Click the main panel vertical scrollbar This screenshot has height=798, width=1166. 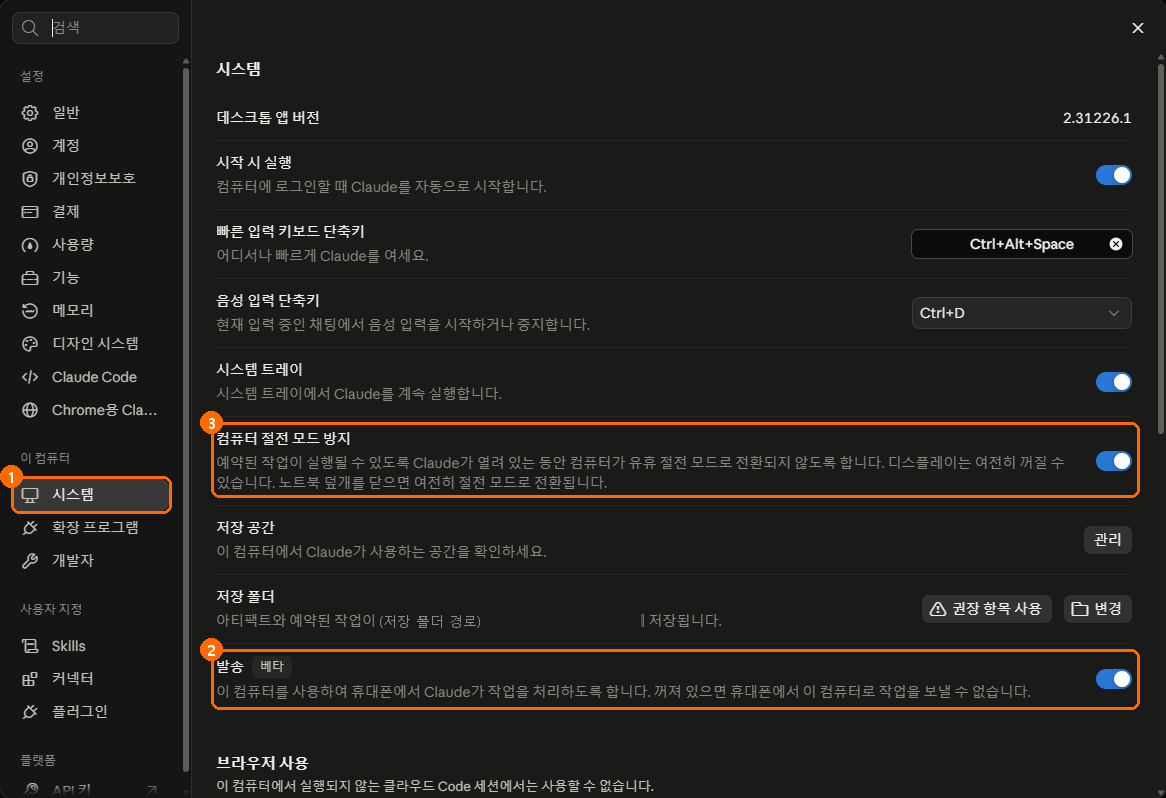[1161, 249]
